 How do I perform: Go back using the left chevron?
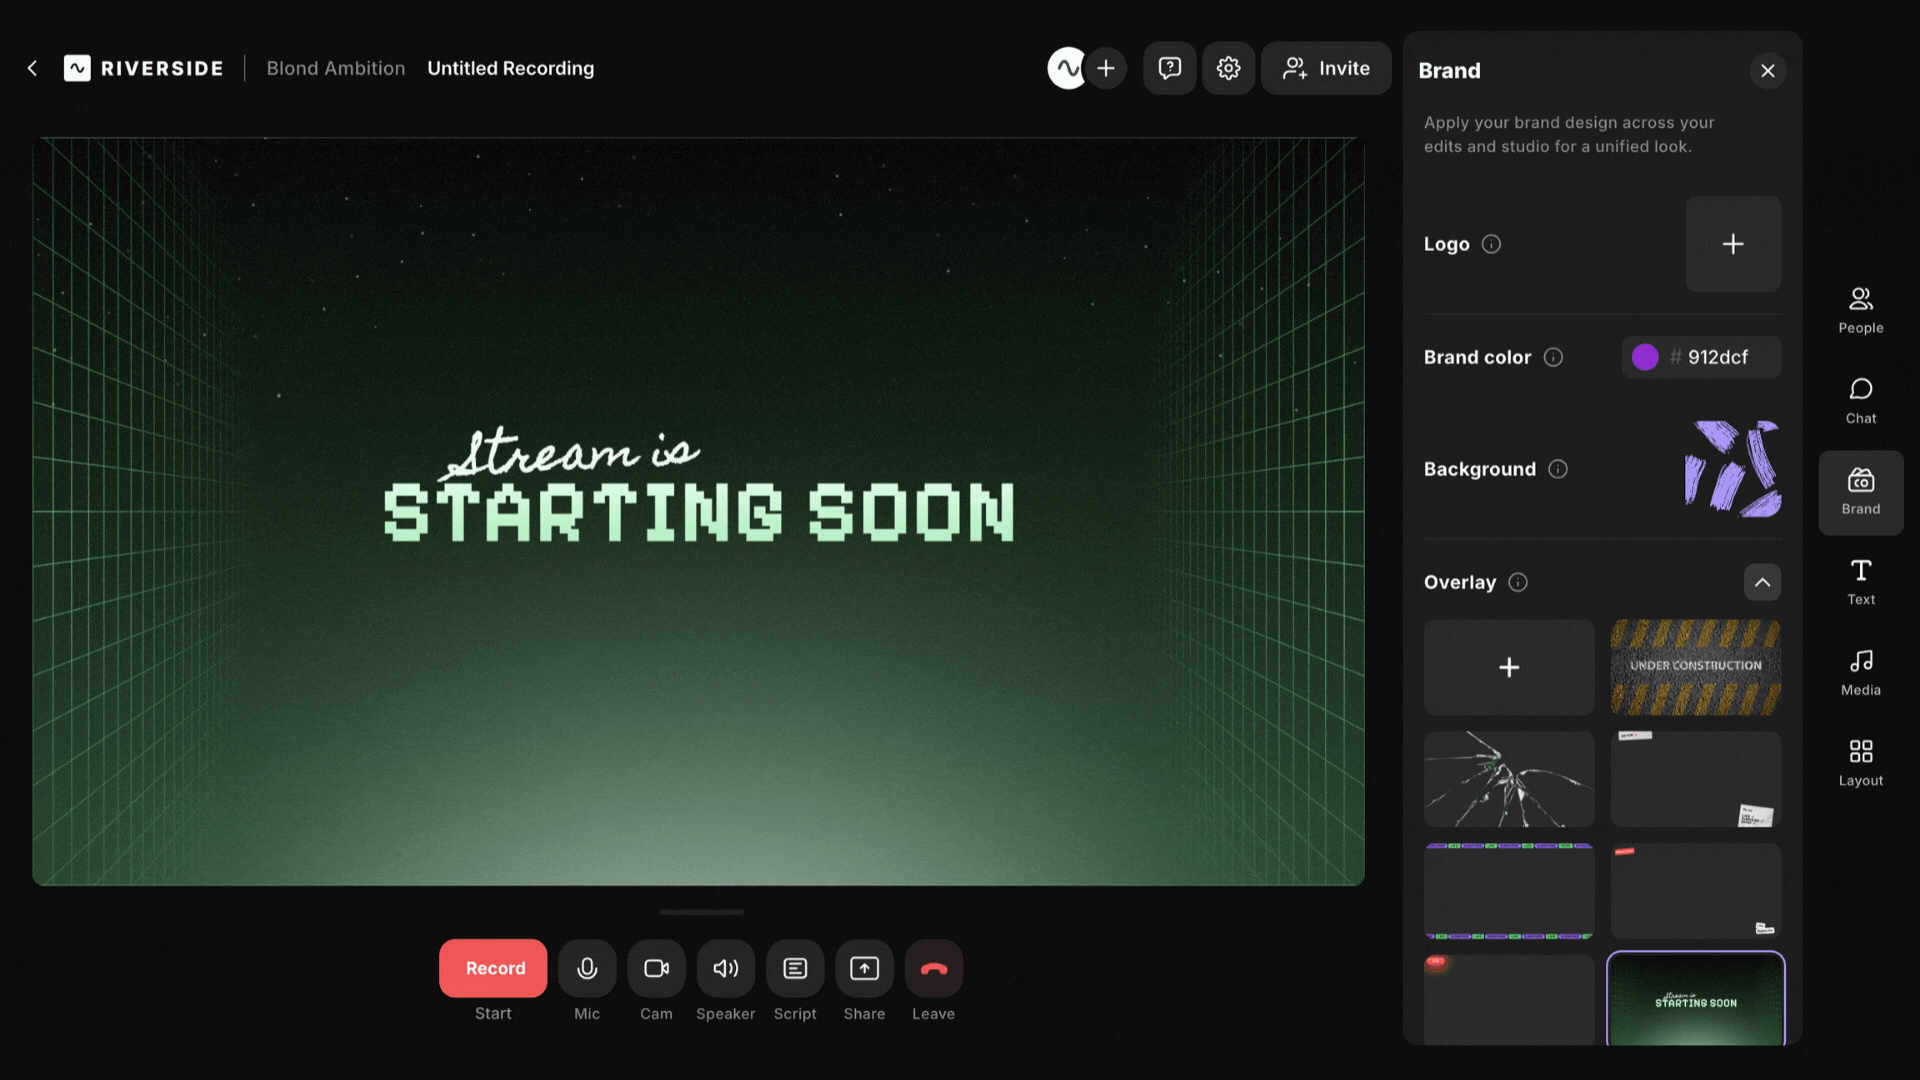tap(32, 68)
